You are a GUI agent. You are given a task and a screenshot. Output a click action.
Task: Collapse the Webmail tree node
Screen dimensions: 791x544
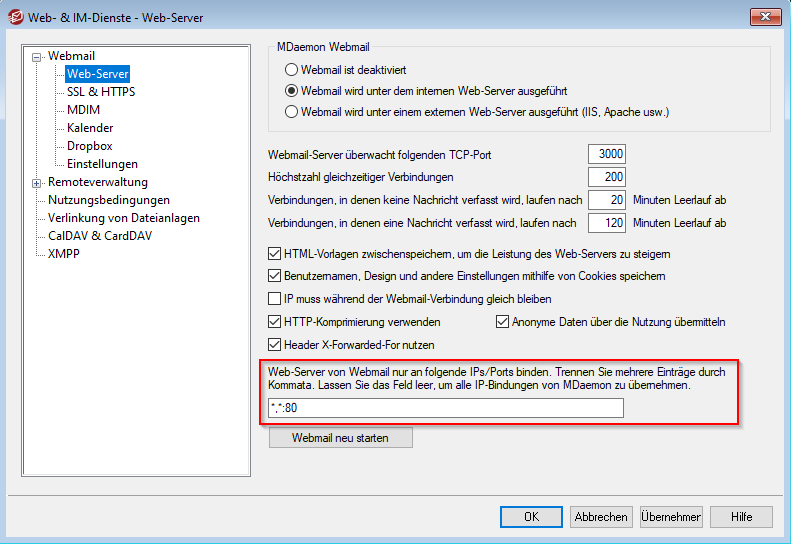click(x=37, y=57)
